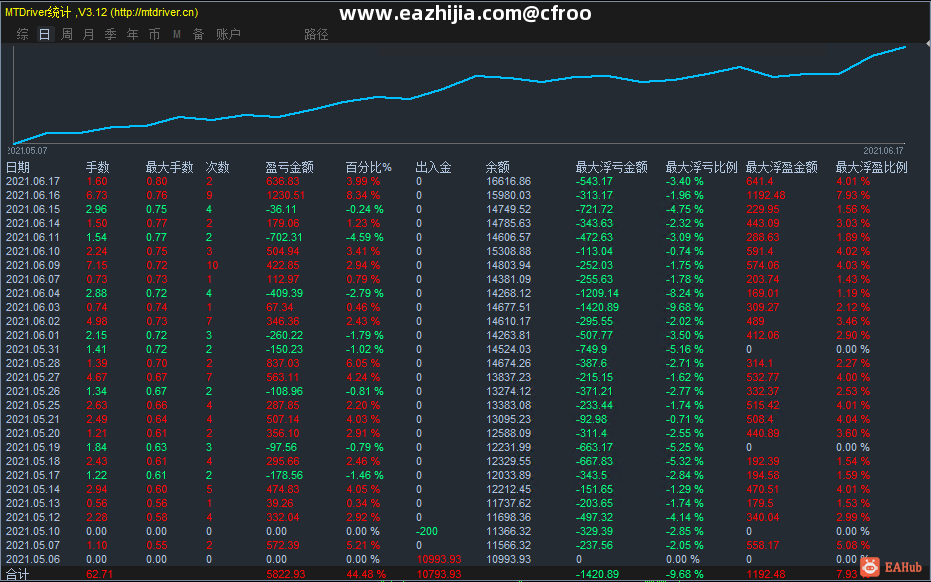Screen dimensions: 931x582
Task: Switch to the 账户 account tab
Action: 228,34
